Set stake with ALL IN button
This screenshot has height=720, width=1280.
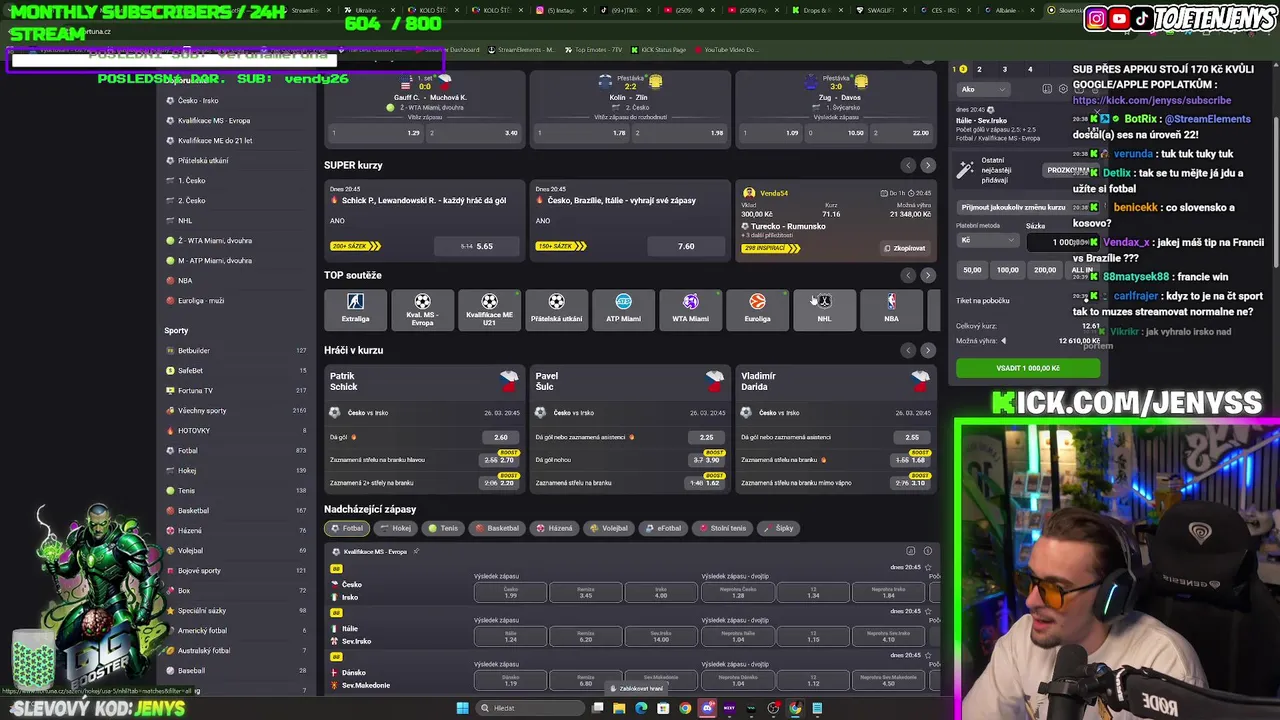pyautogui.click(x=1082, y=270)
